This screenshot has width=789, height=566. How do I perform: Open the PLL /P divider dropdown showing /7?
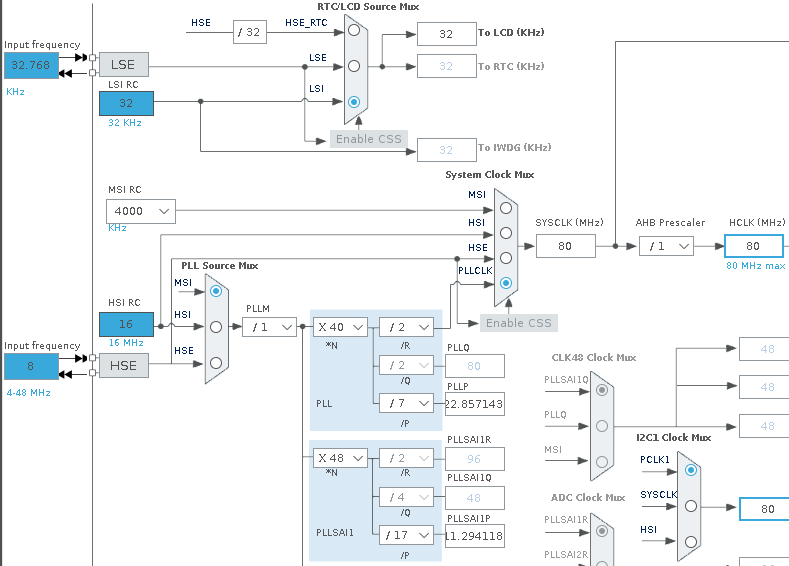[406, 403]
